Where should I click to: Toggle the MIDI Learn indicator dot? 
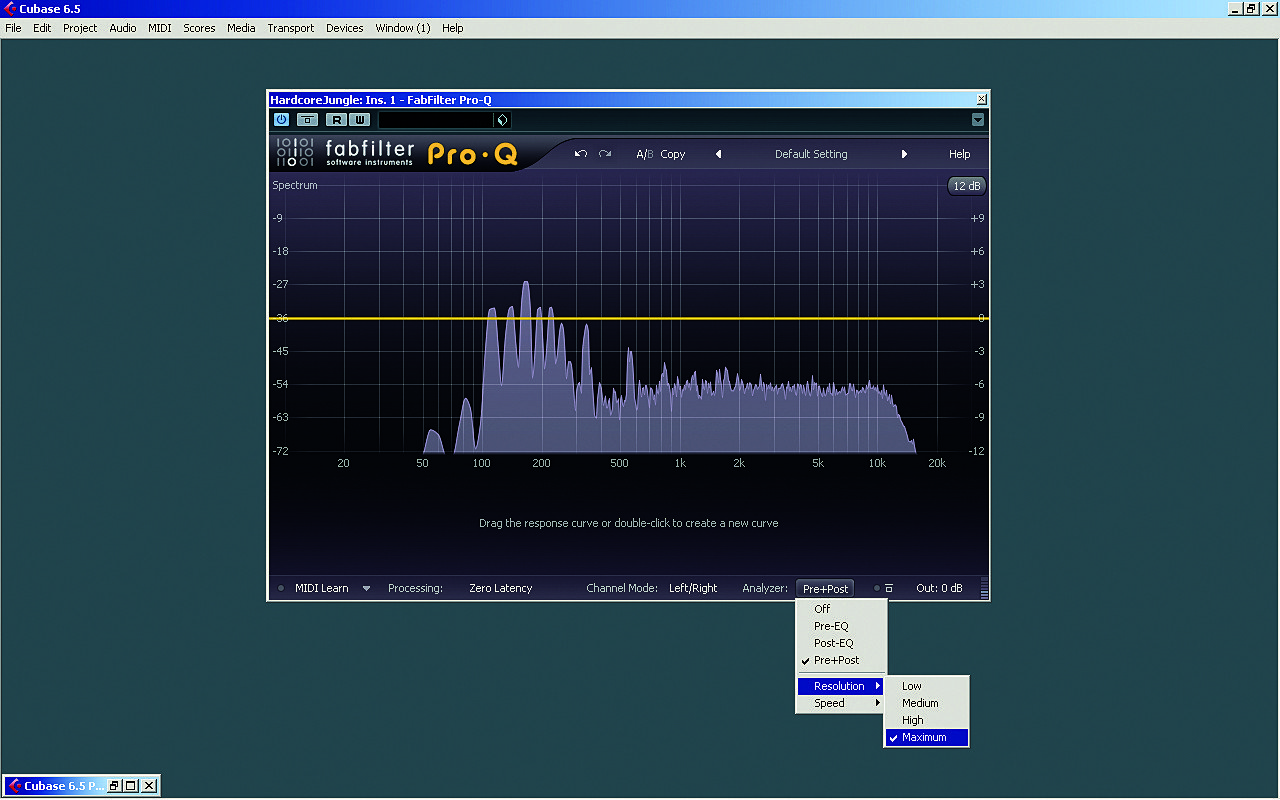click(281, 588)
